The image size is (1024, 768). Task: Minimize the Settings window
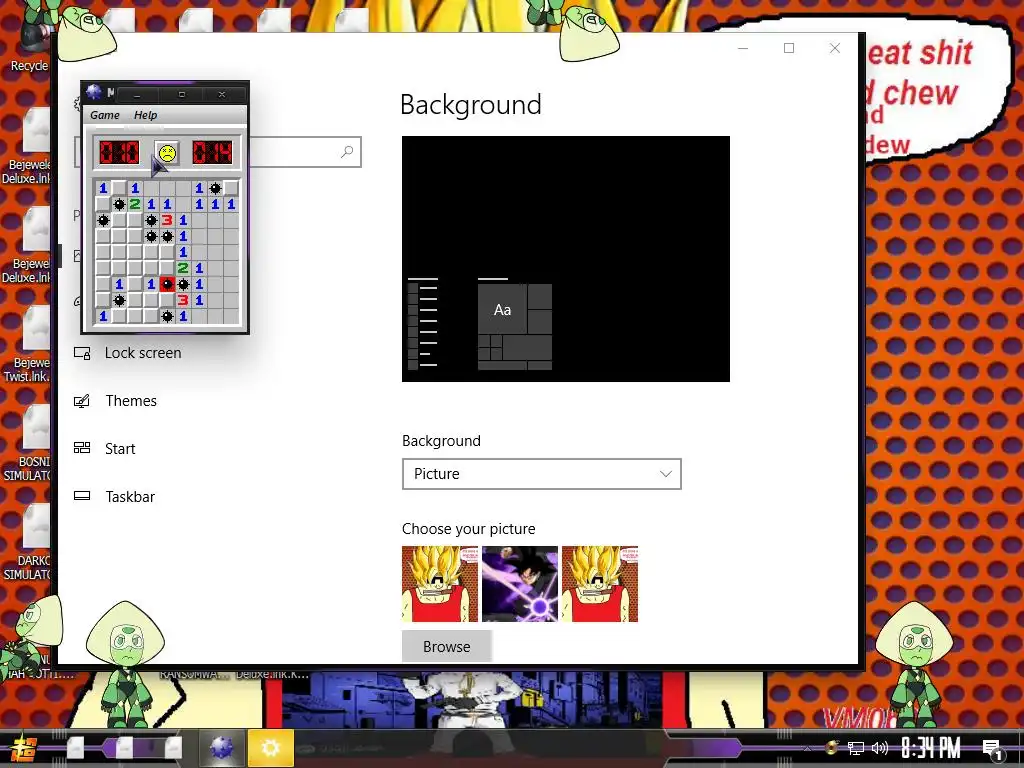[x=743, y=48]
